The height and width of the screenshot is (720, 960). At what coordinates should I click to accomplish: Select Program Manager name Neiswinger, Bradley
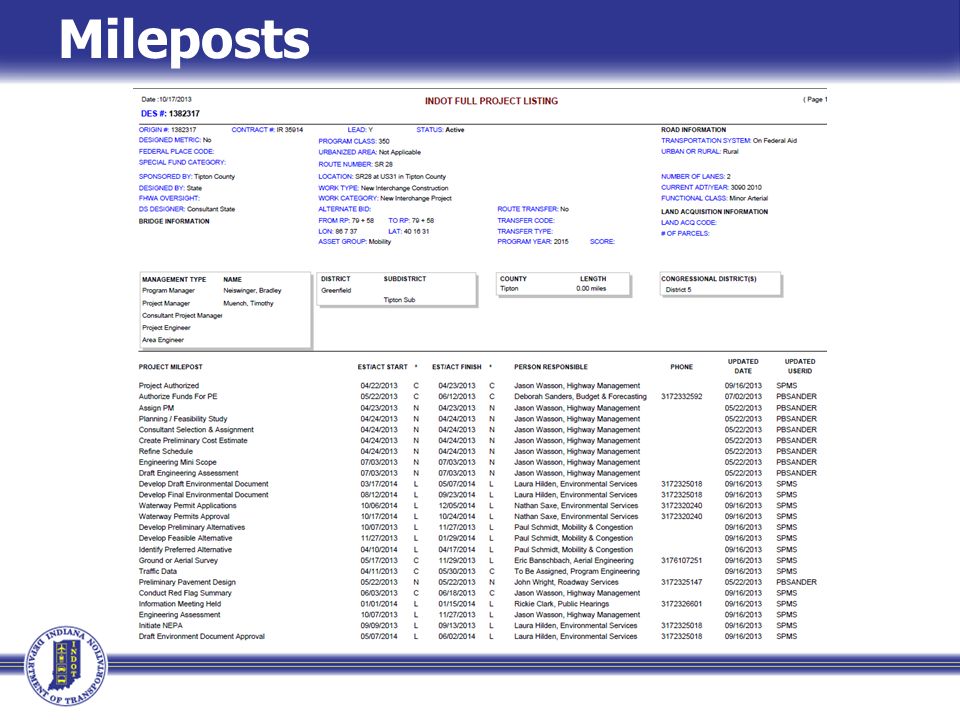252,290
